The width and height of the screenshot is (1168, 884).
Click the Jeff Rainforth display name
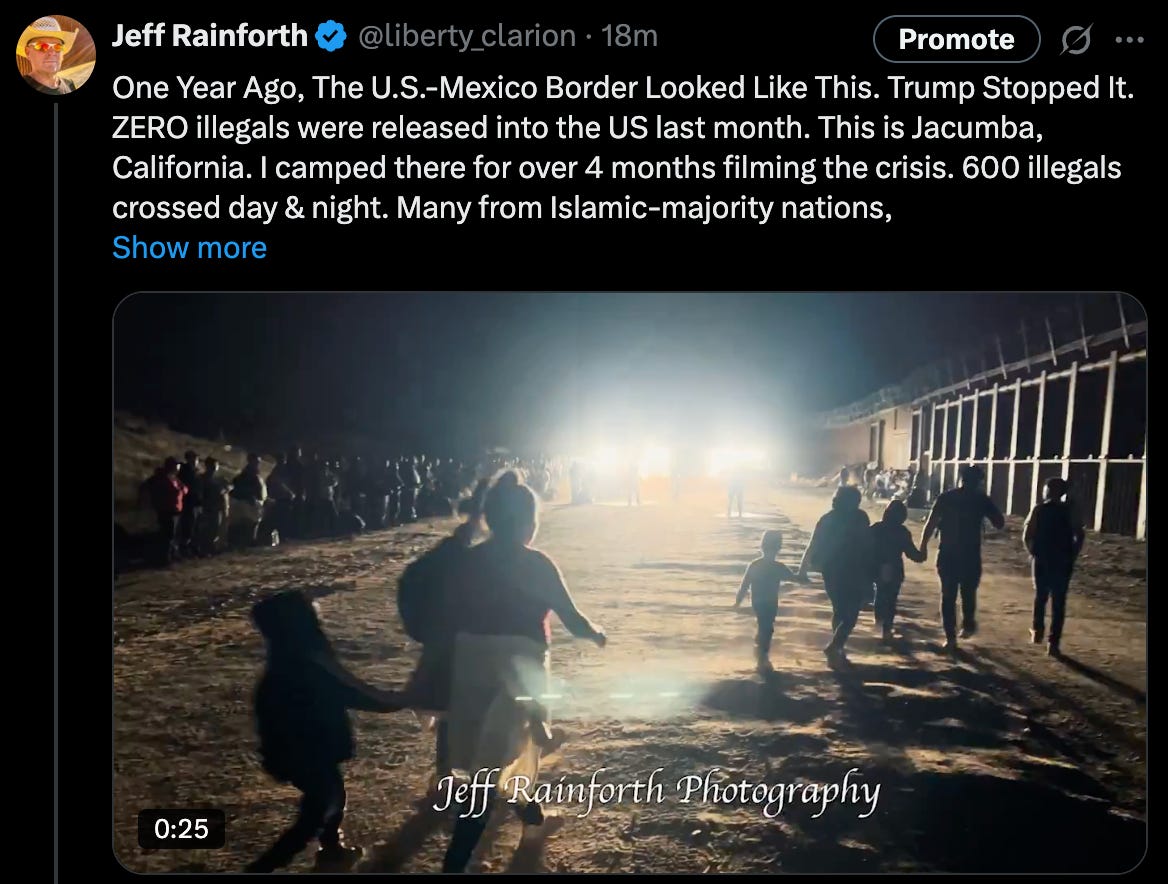[210, 36]
